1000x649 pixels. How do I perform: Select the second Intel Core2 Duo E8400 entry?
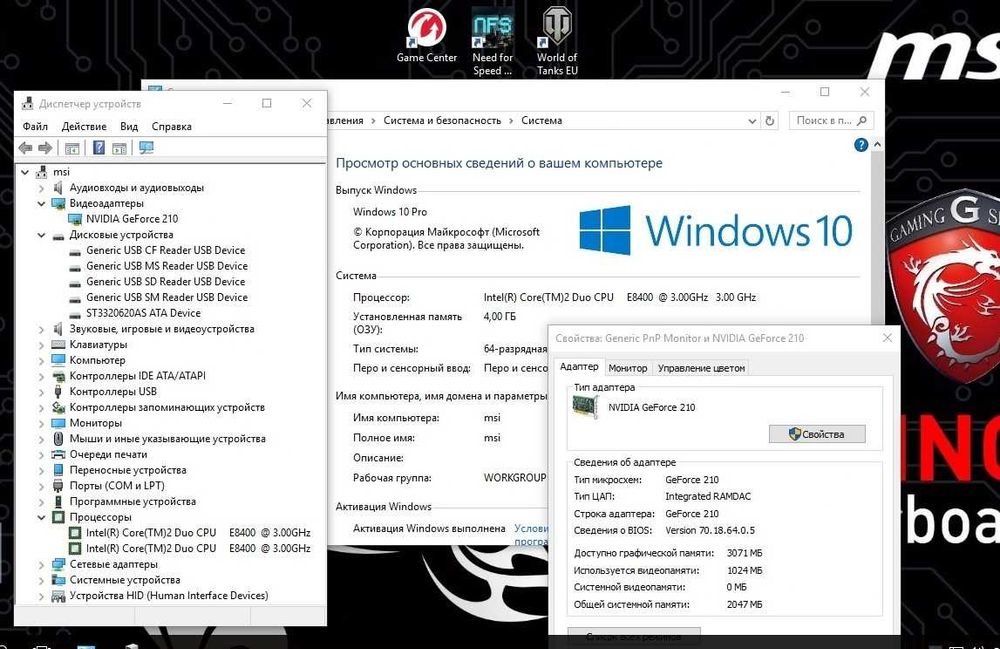pyautogui.click(x=198, y=548)
